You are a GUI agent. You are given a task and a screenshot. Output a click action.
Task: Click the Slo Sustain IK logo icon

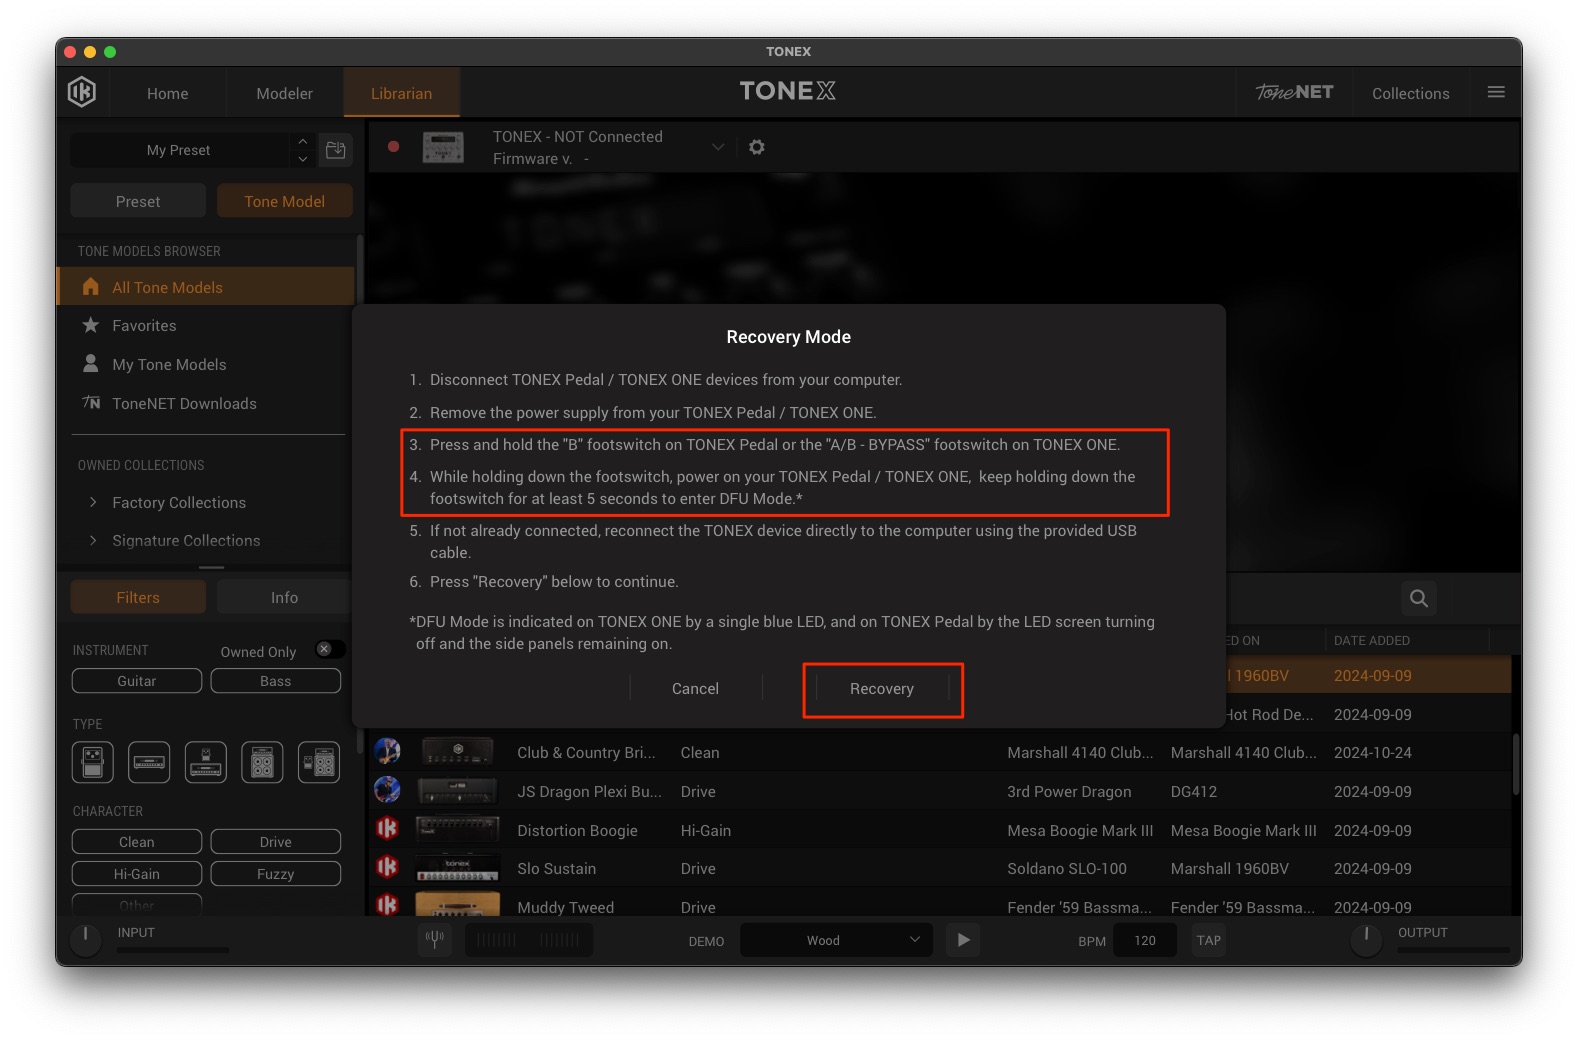[x=387, y=867]
